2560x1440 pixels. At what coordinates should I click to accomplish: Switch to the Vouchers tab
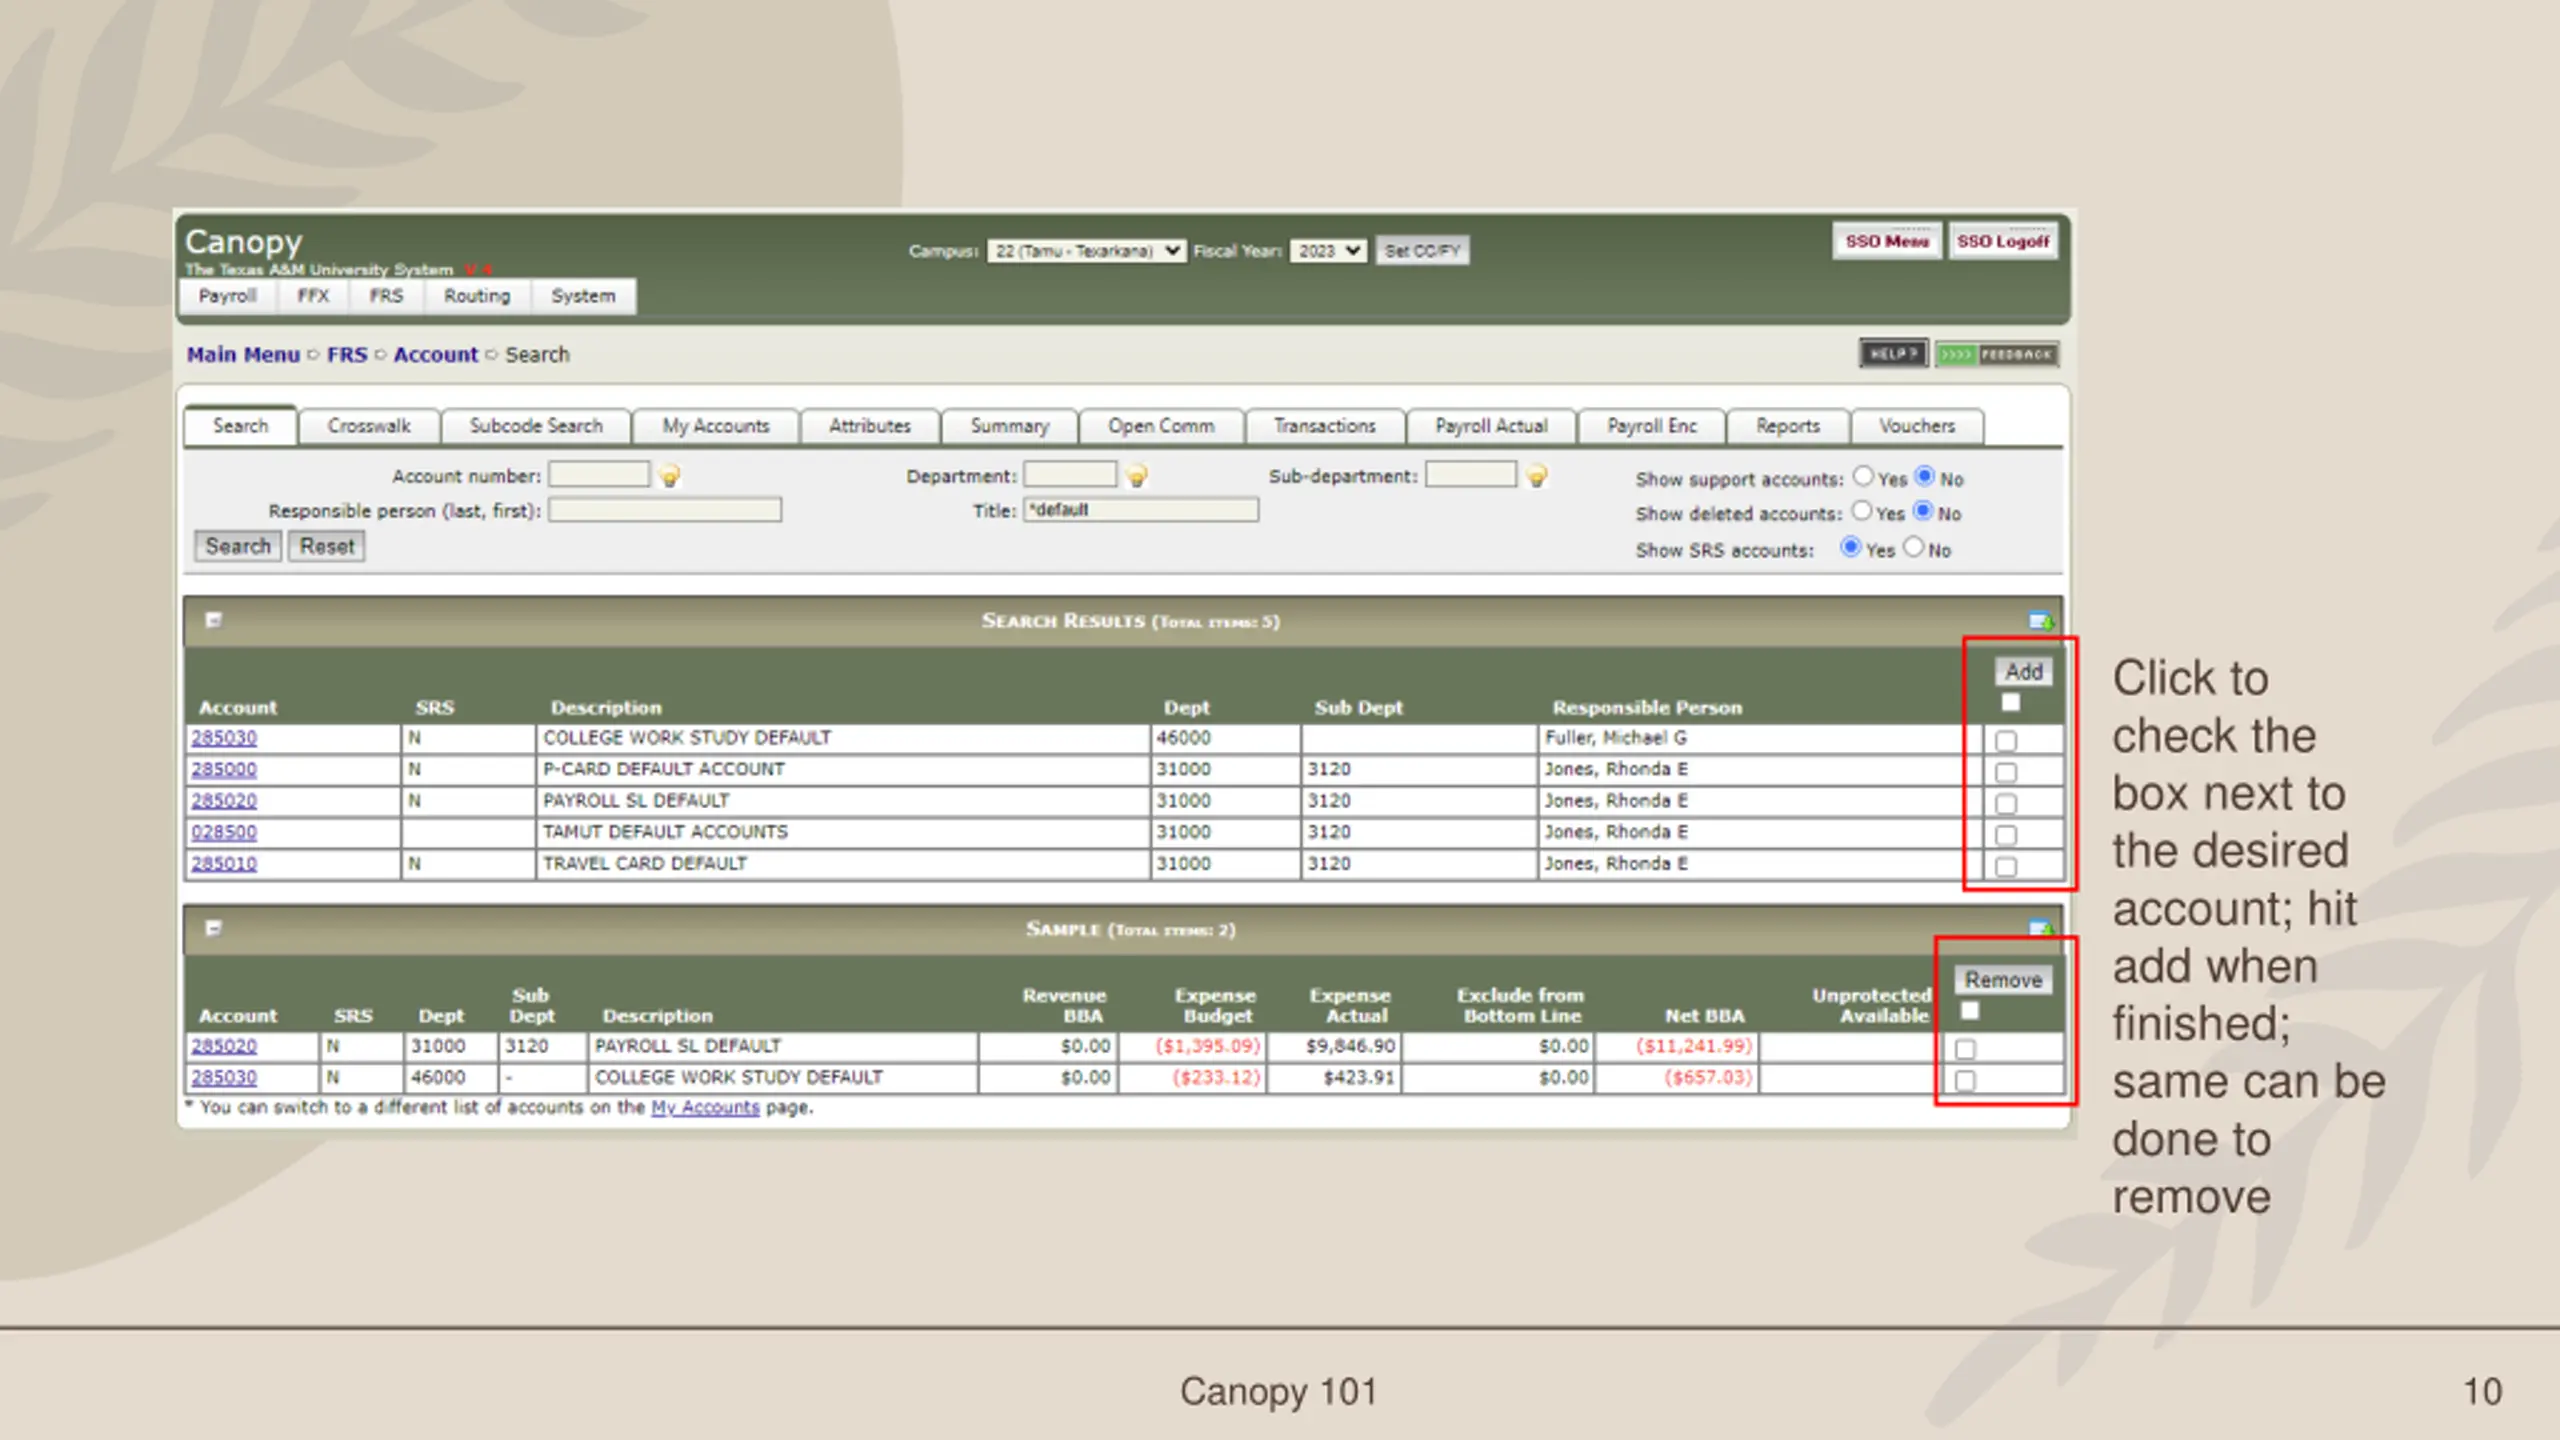click(x=1917, y=426)
